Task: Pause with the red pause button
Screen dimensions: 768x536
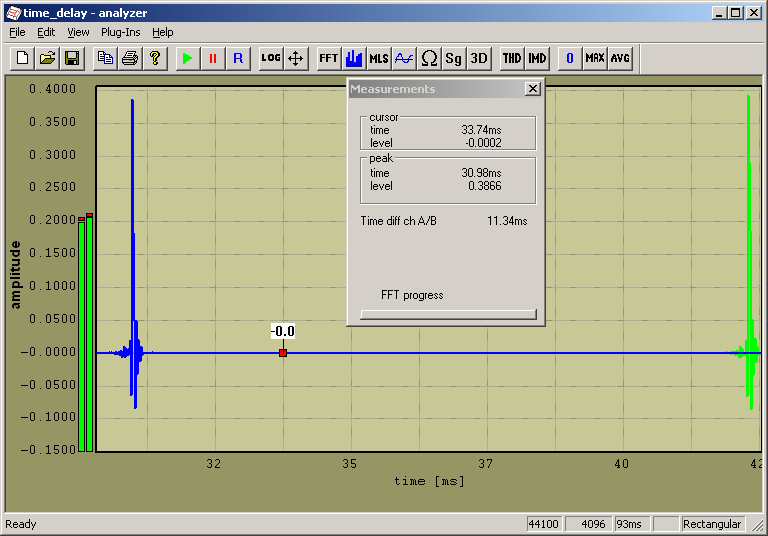Action: pyautogui.click(x=212, y=58)
